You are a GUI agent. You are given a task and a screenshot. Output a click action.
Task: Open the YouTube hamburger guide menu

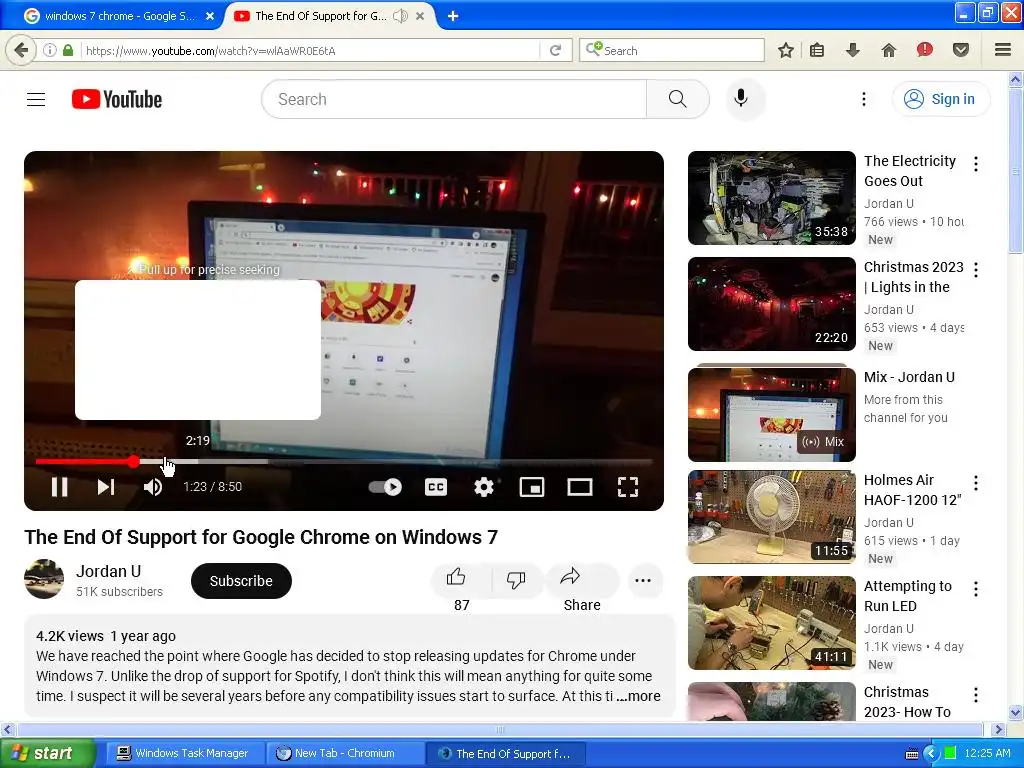(36, 99)
